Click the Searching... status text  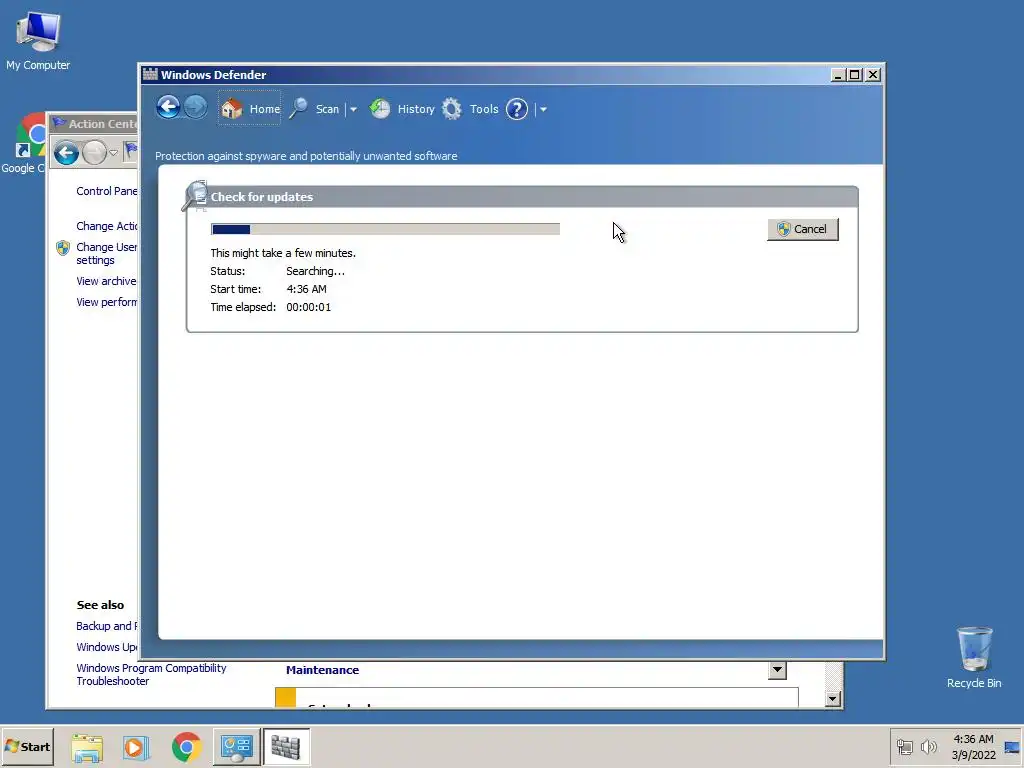(315, 271)
